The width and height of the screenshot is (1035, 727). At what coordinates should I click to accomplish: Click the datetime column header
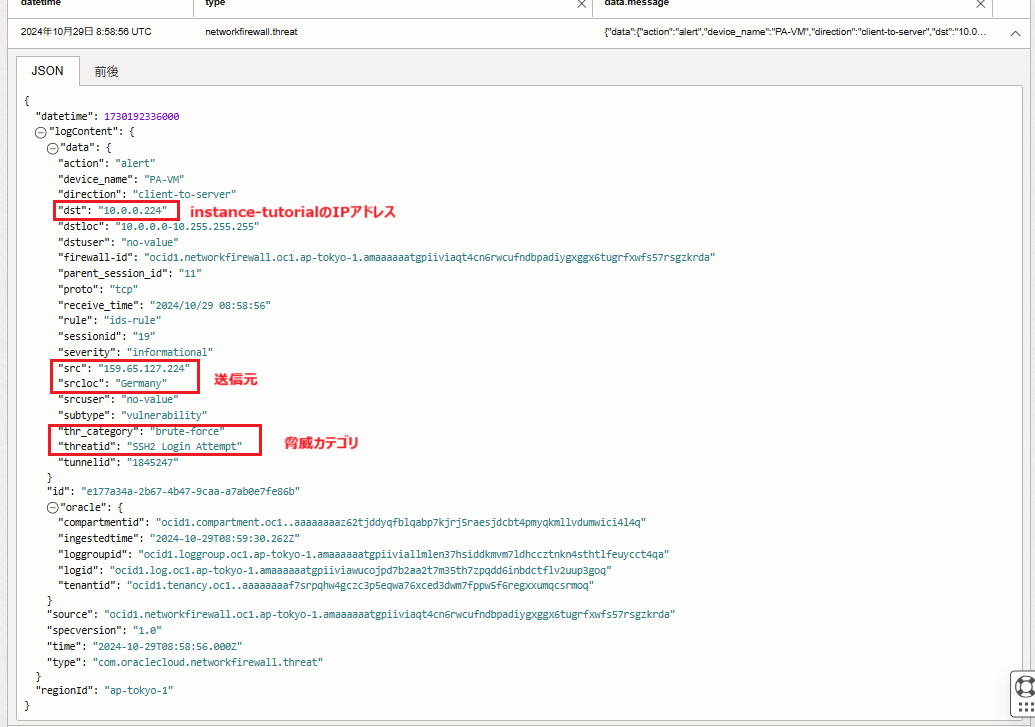[40, 4]
